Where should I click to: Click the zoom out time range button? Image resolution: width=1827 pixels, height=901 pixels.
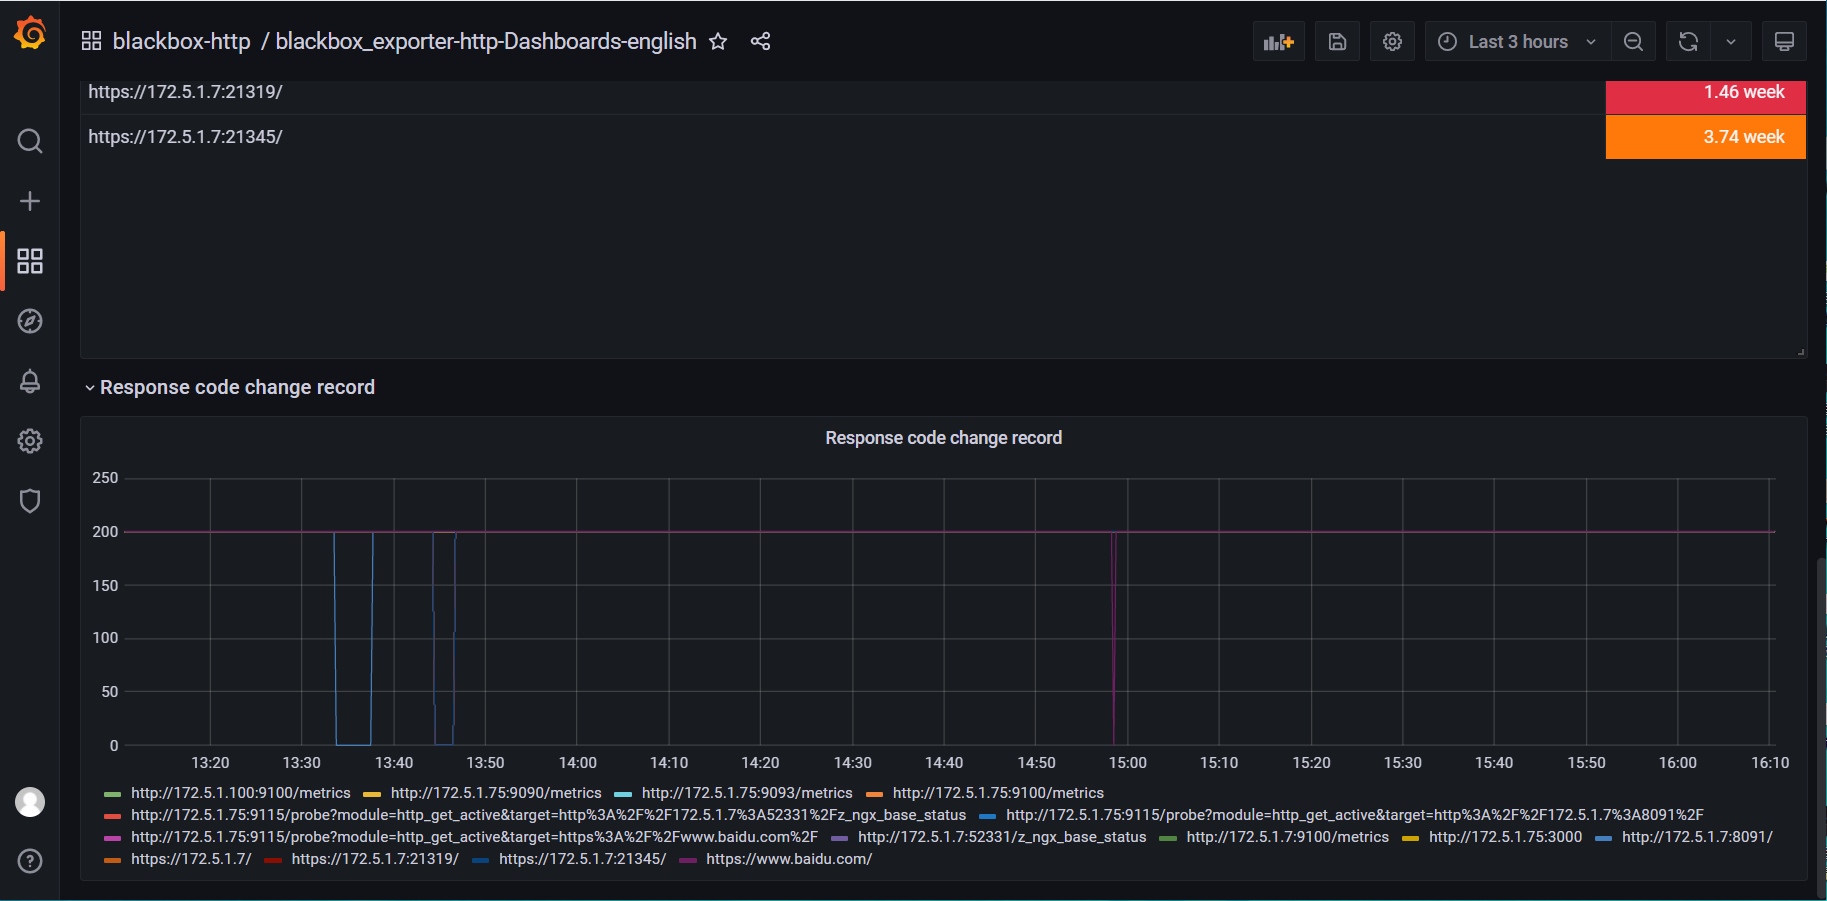point(1633,42)
